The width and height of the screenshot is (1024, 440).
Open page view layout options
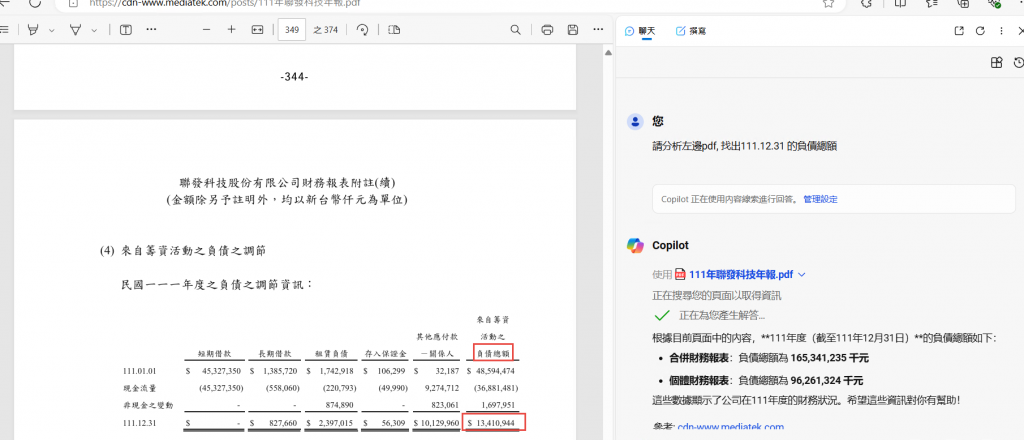(x=394, y=29)
